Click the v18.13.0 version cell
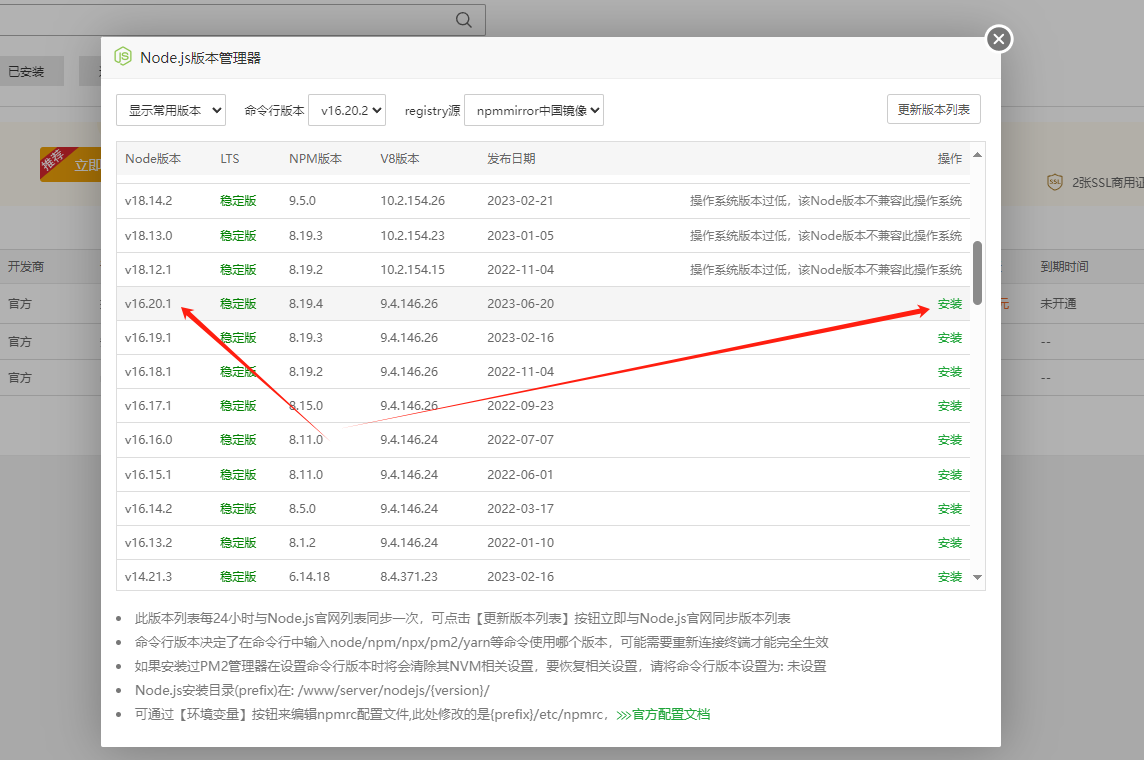 (x=148, y=236)
